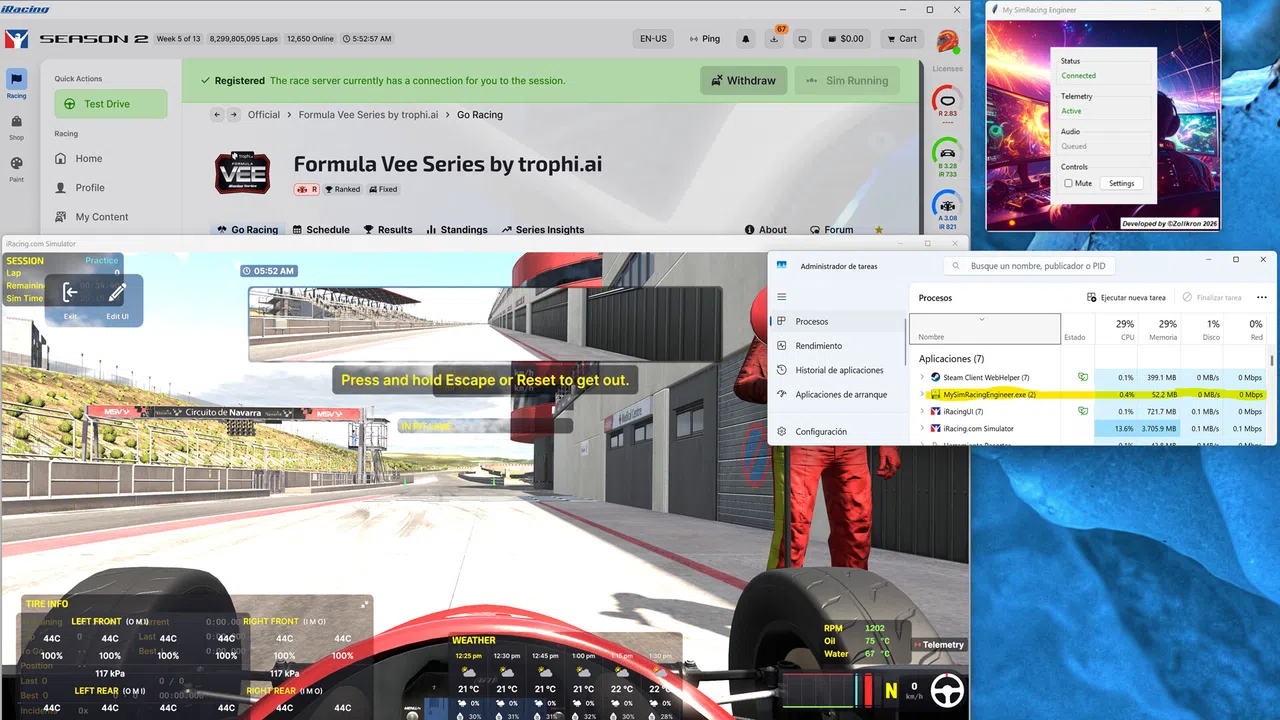The height and width of the screenshot is (720, 1280).
Task: Open the Paint section in iRacing sidebar
Action: pyautogui.click(x=17, y=168)
